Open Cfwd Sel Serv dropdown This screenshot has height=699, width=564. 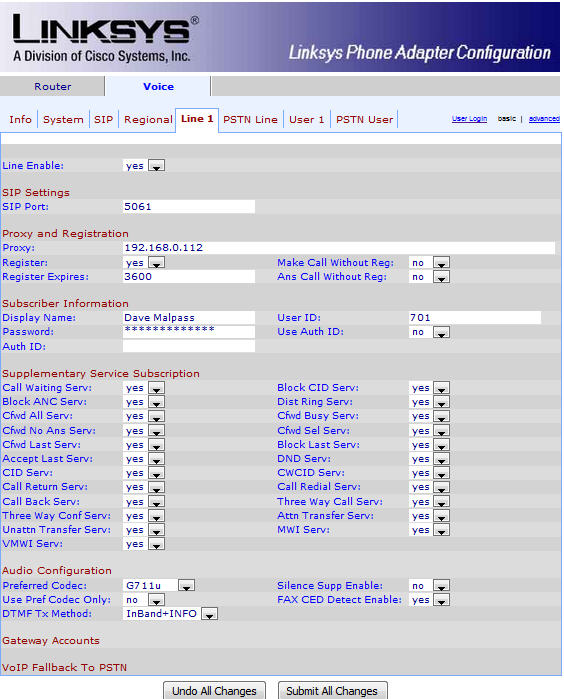tap(429, 431)
